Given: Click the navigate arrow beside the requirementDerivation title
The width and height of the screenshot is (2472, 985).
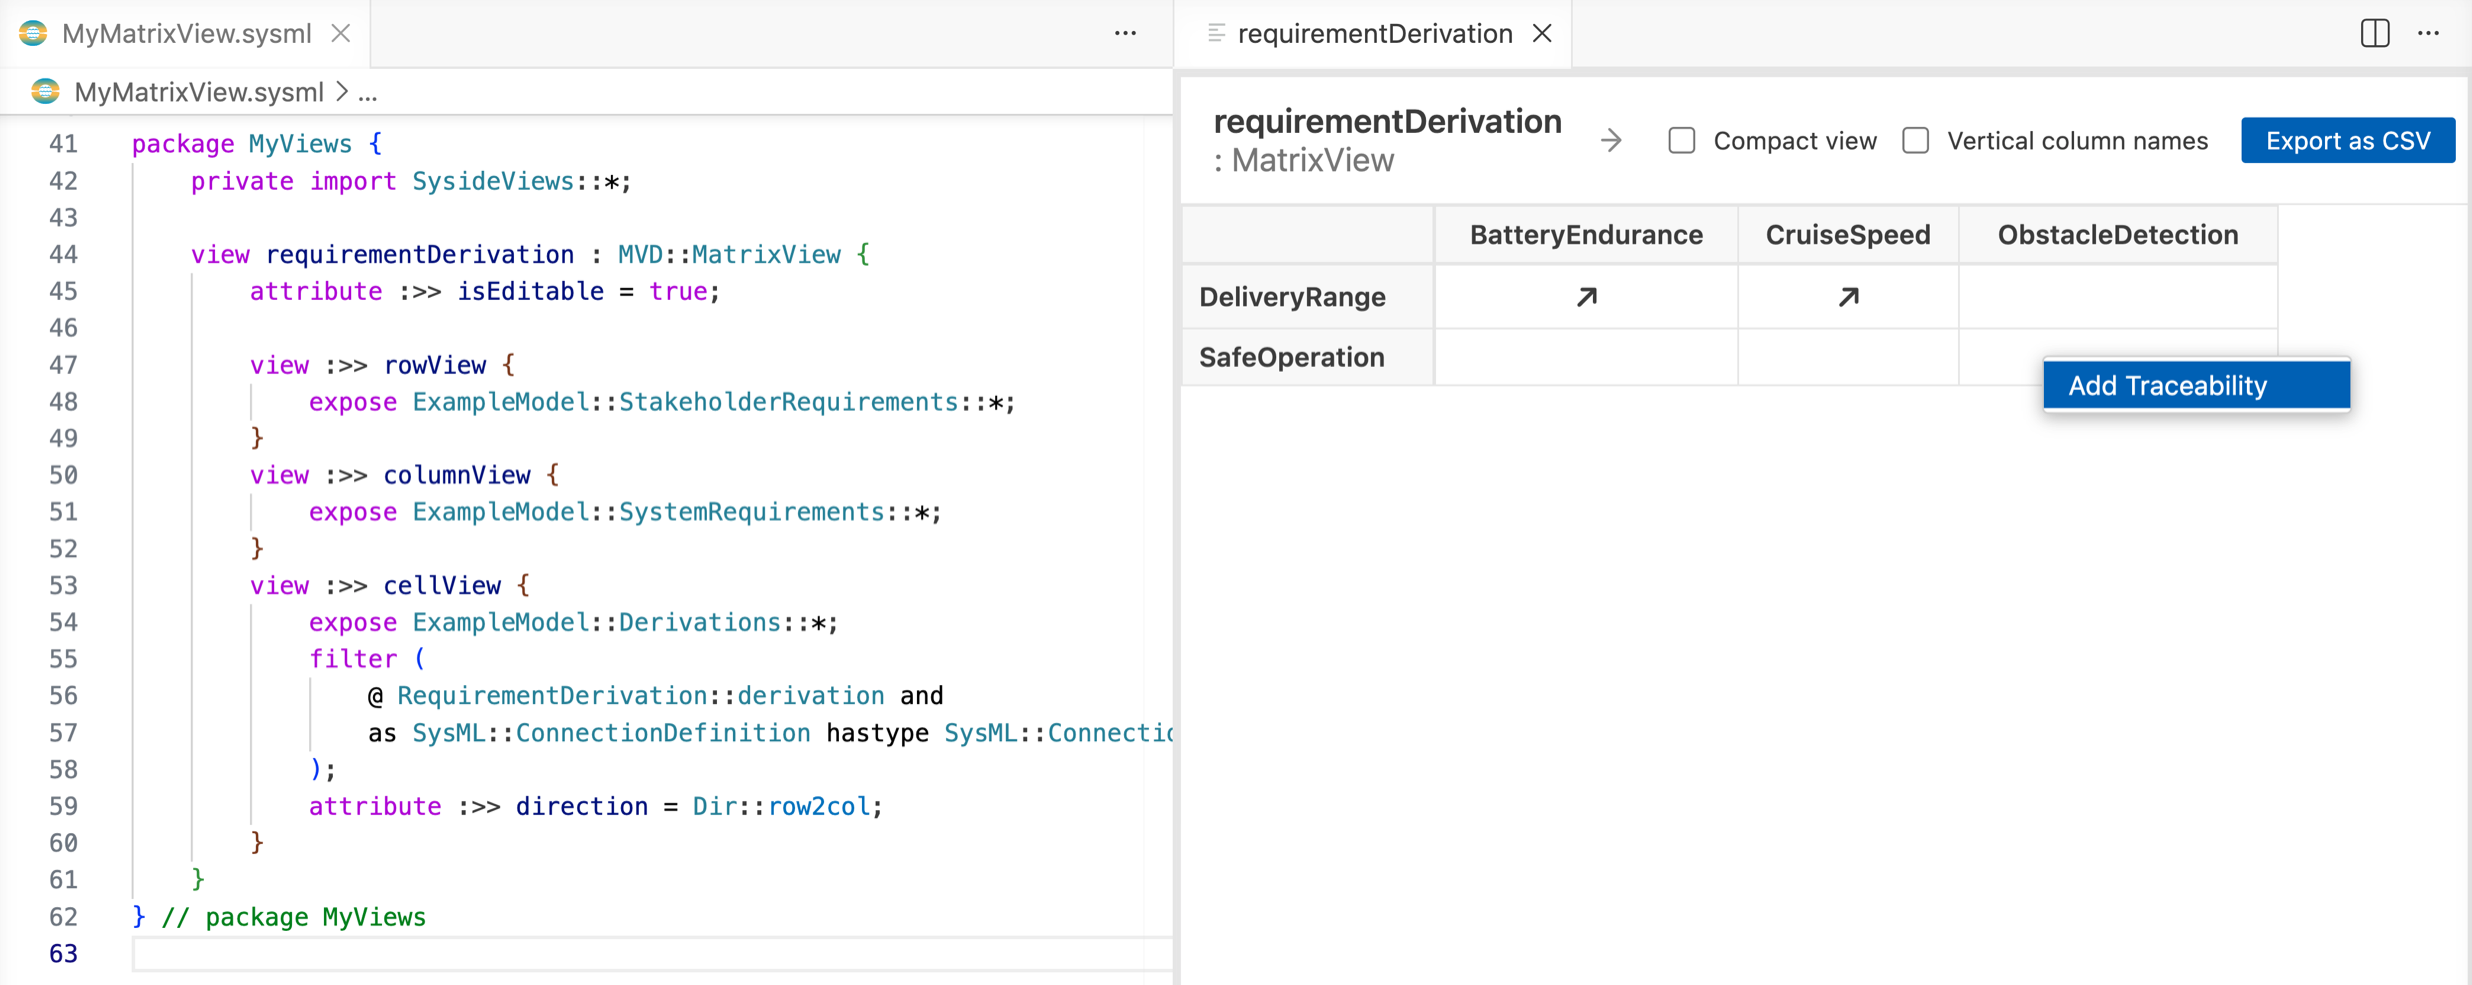Looking at the screenshot, I should pyautogui.click(x=1610, y=141).
